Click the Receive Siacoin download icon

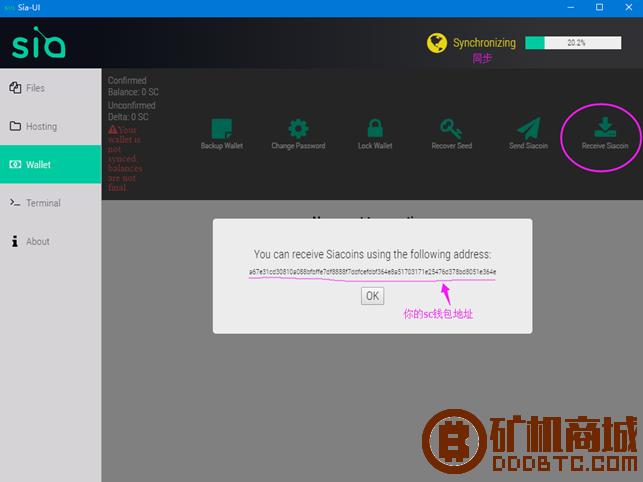coord(605,127)
